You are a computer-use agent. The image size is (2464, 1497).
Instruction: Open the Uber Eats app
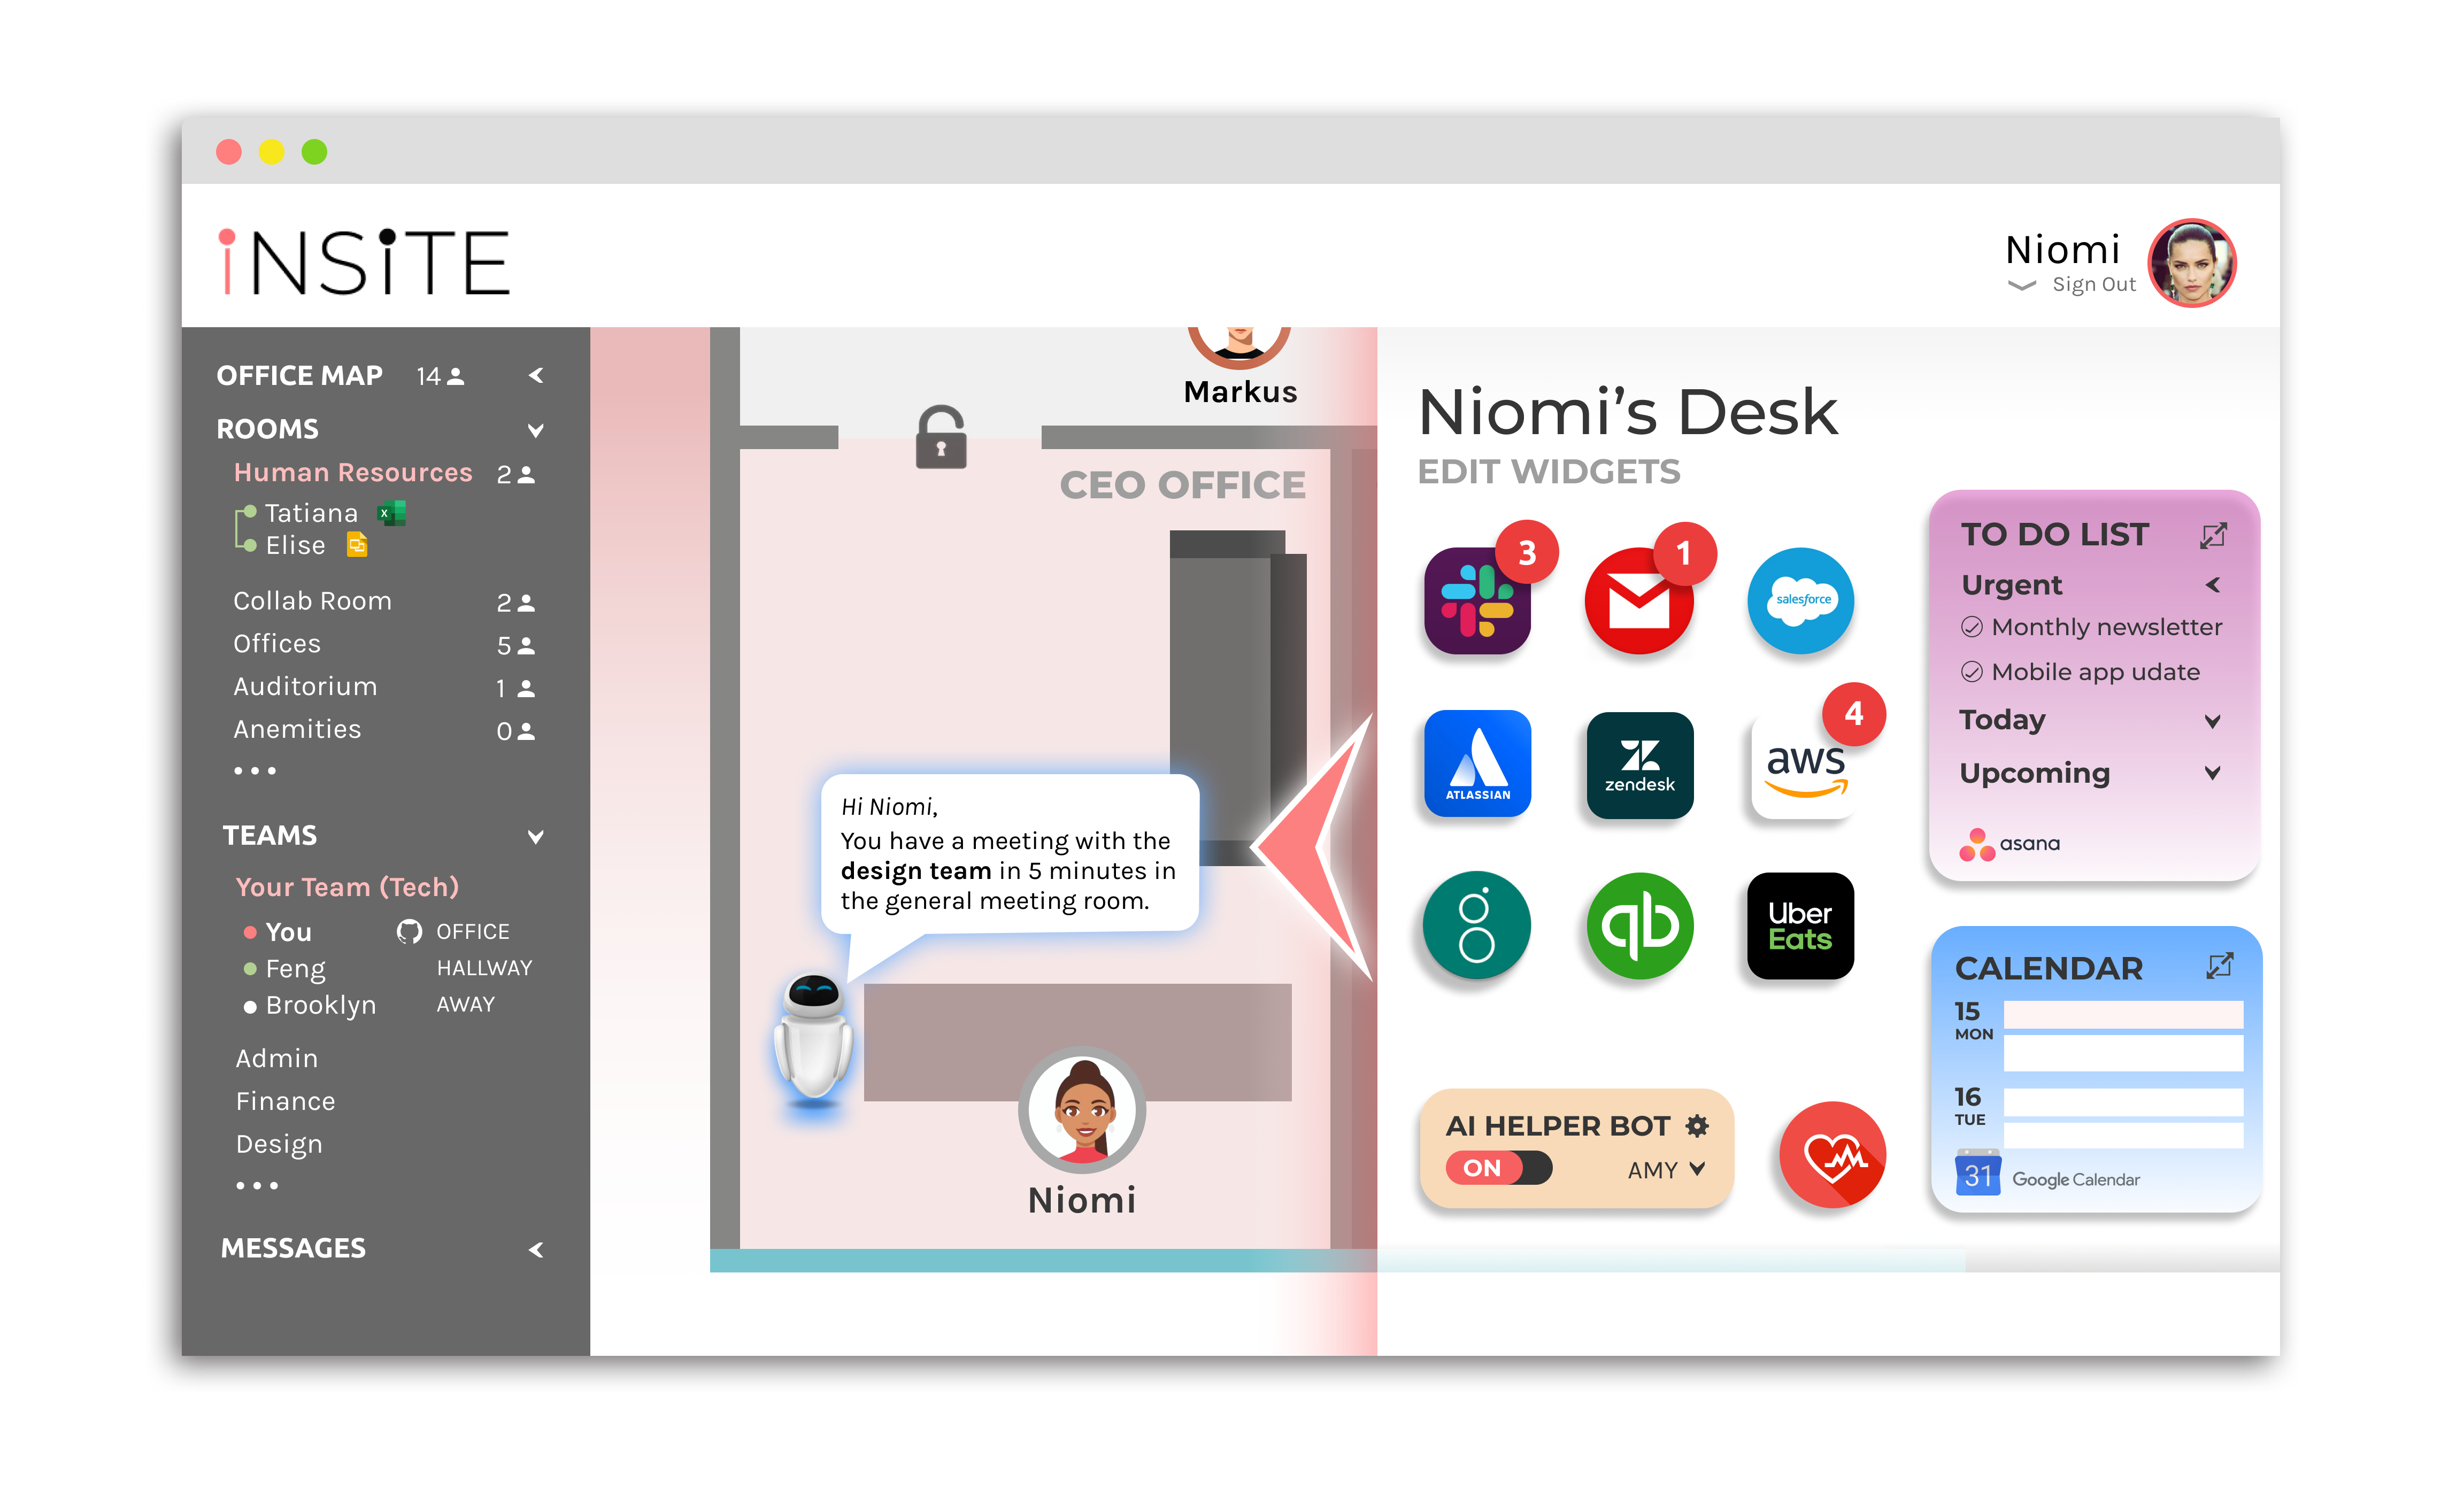(x=1800, y=926)
